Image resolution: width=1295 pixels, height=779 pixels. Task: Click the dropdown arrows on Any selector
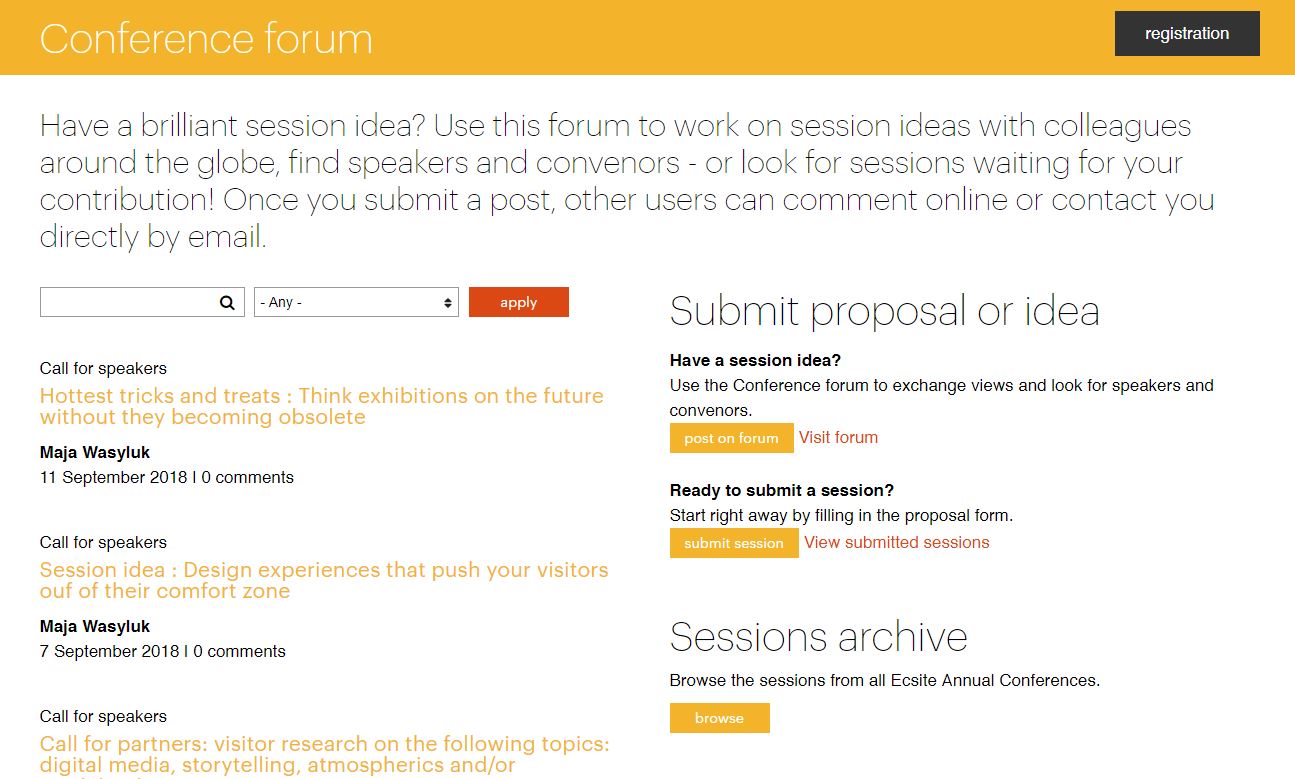pos(447,303)
